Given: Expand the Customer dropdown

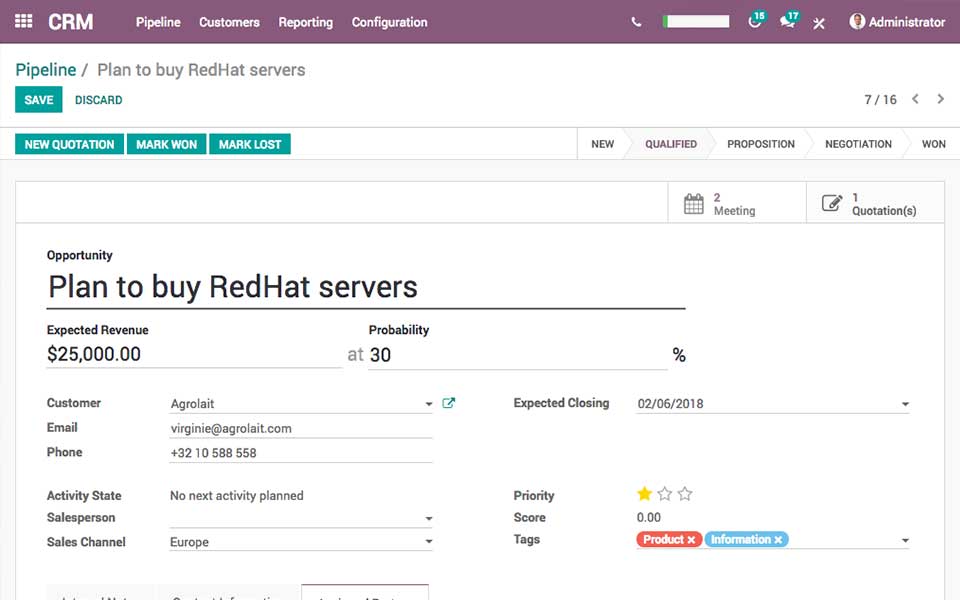Looking at the screenshot, I should (429, 404).
